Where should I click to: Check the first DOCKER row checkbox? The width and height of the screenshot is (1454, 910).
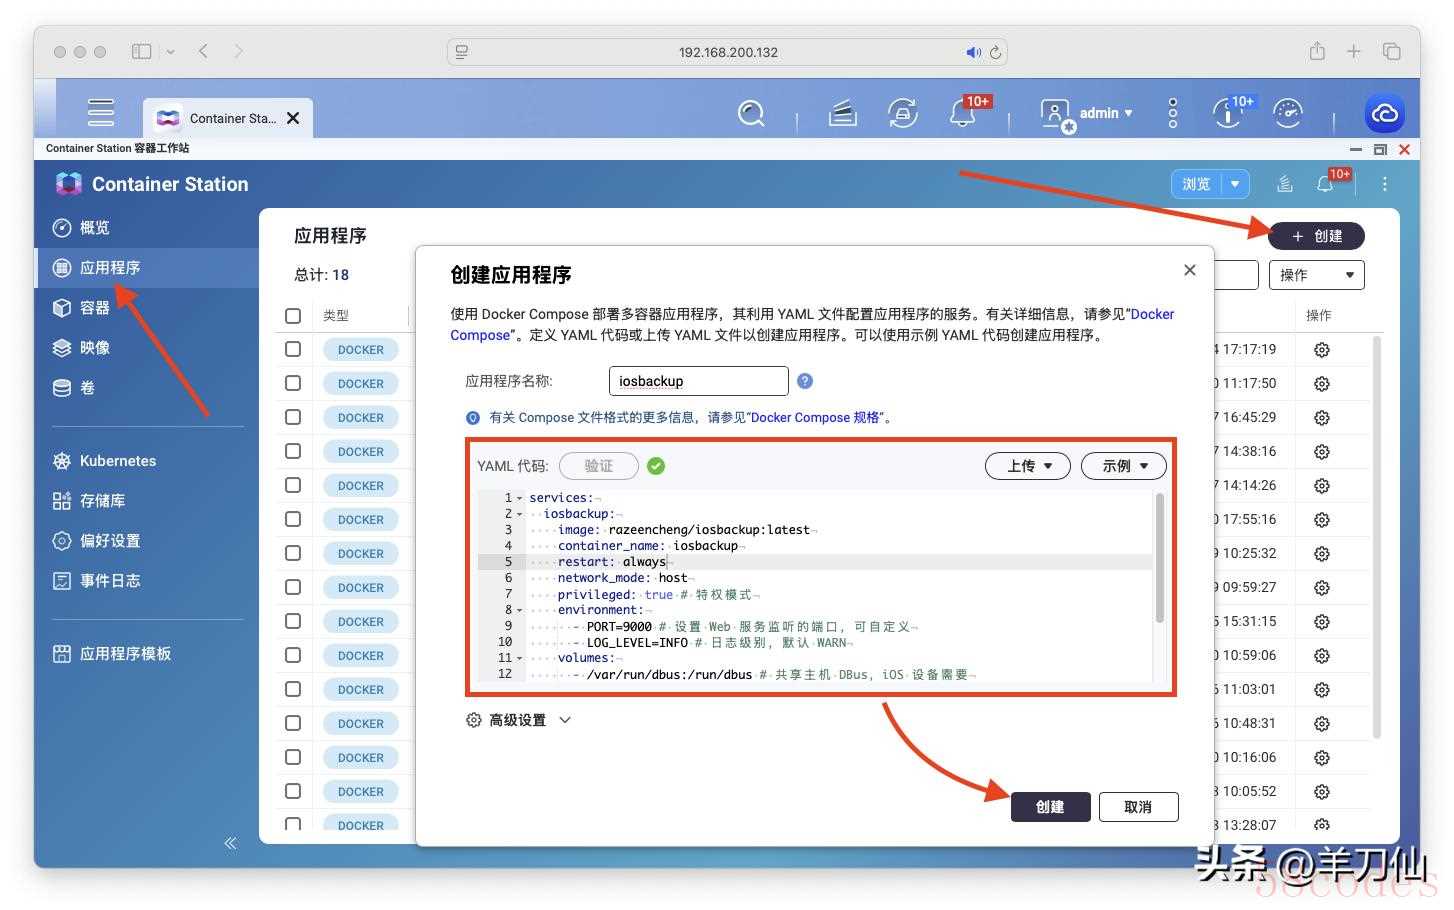tap(293, 349)
